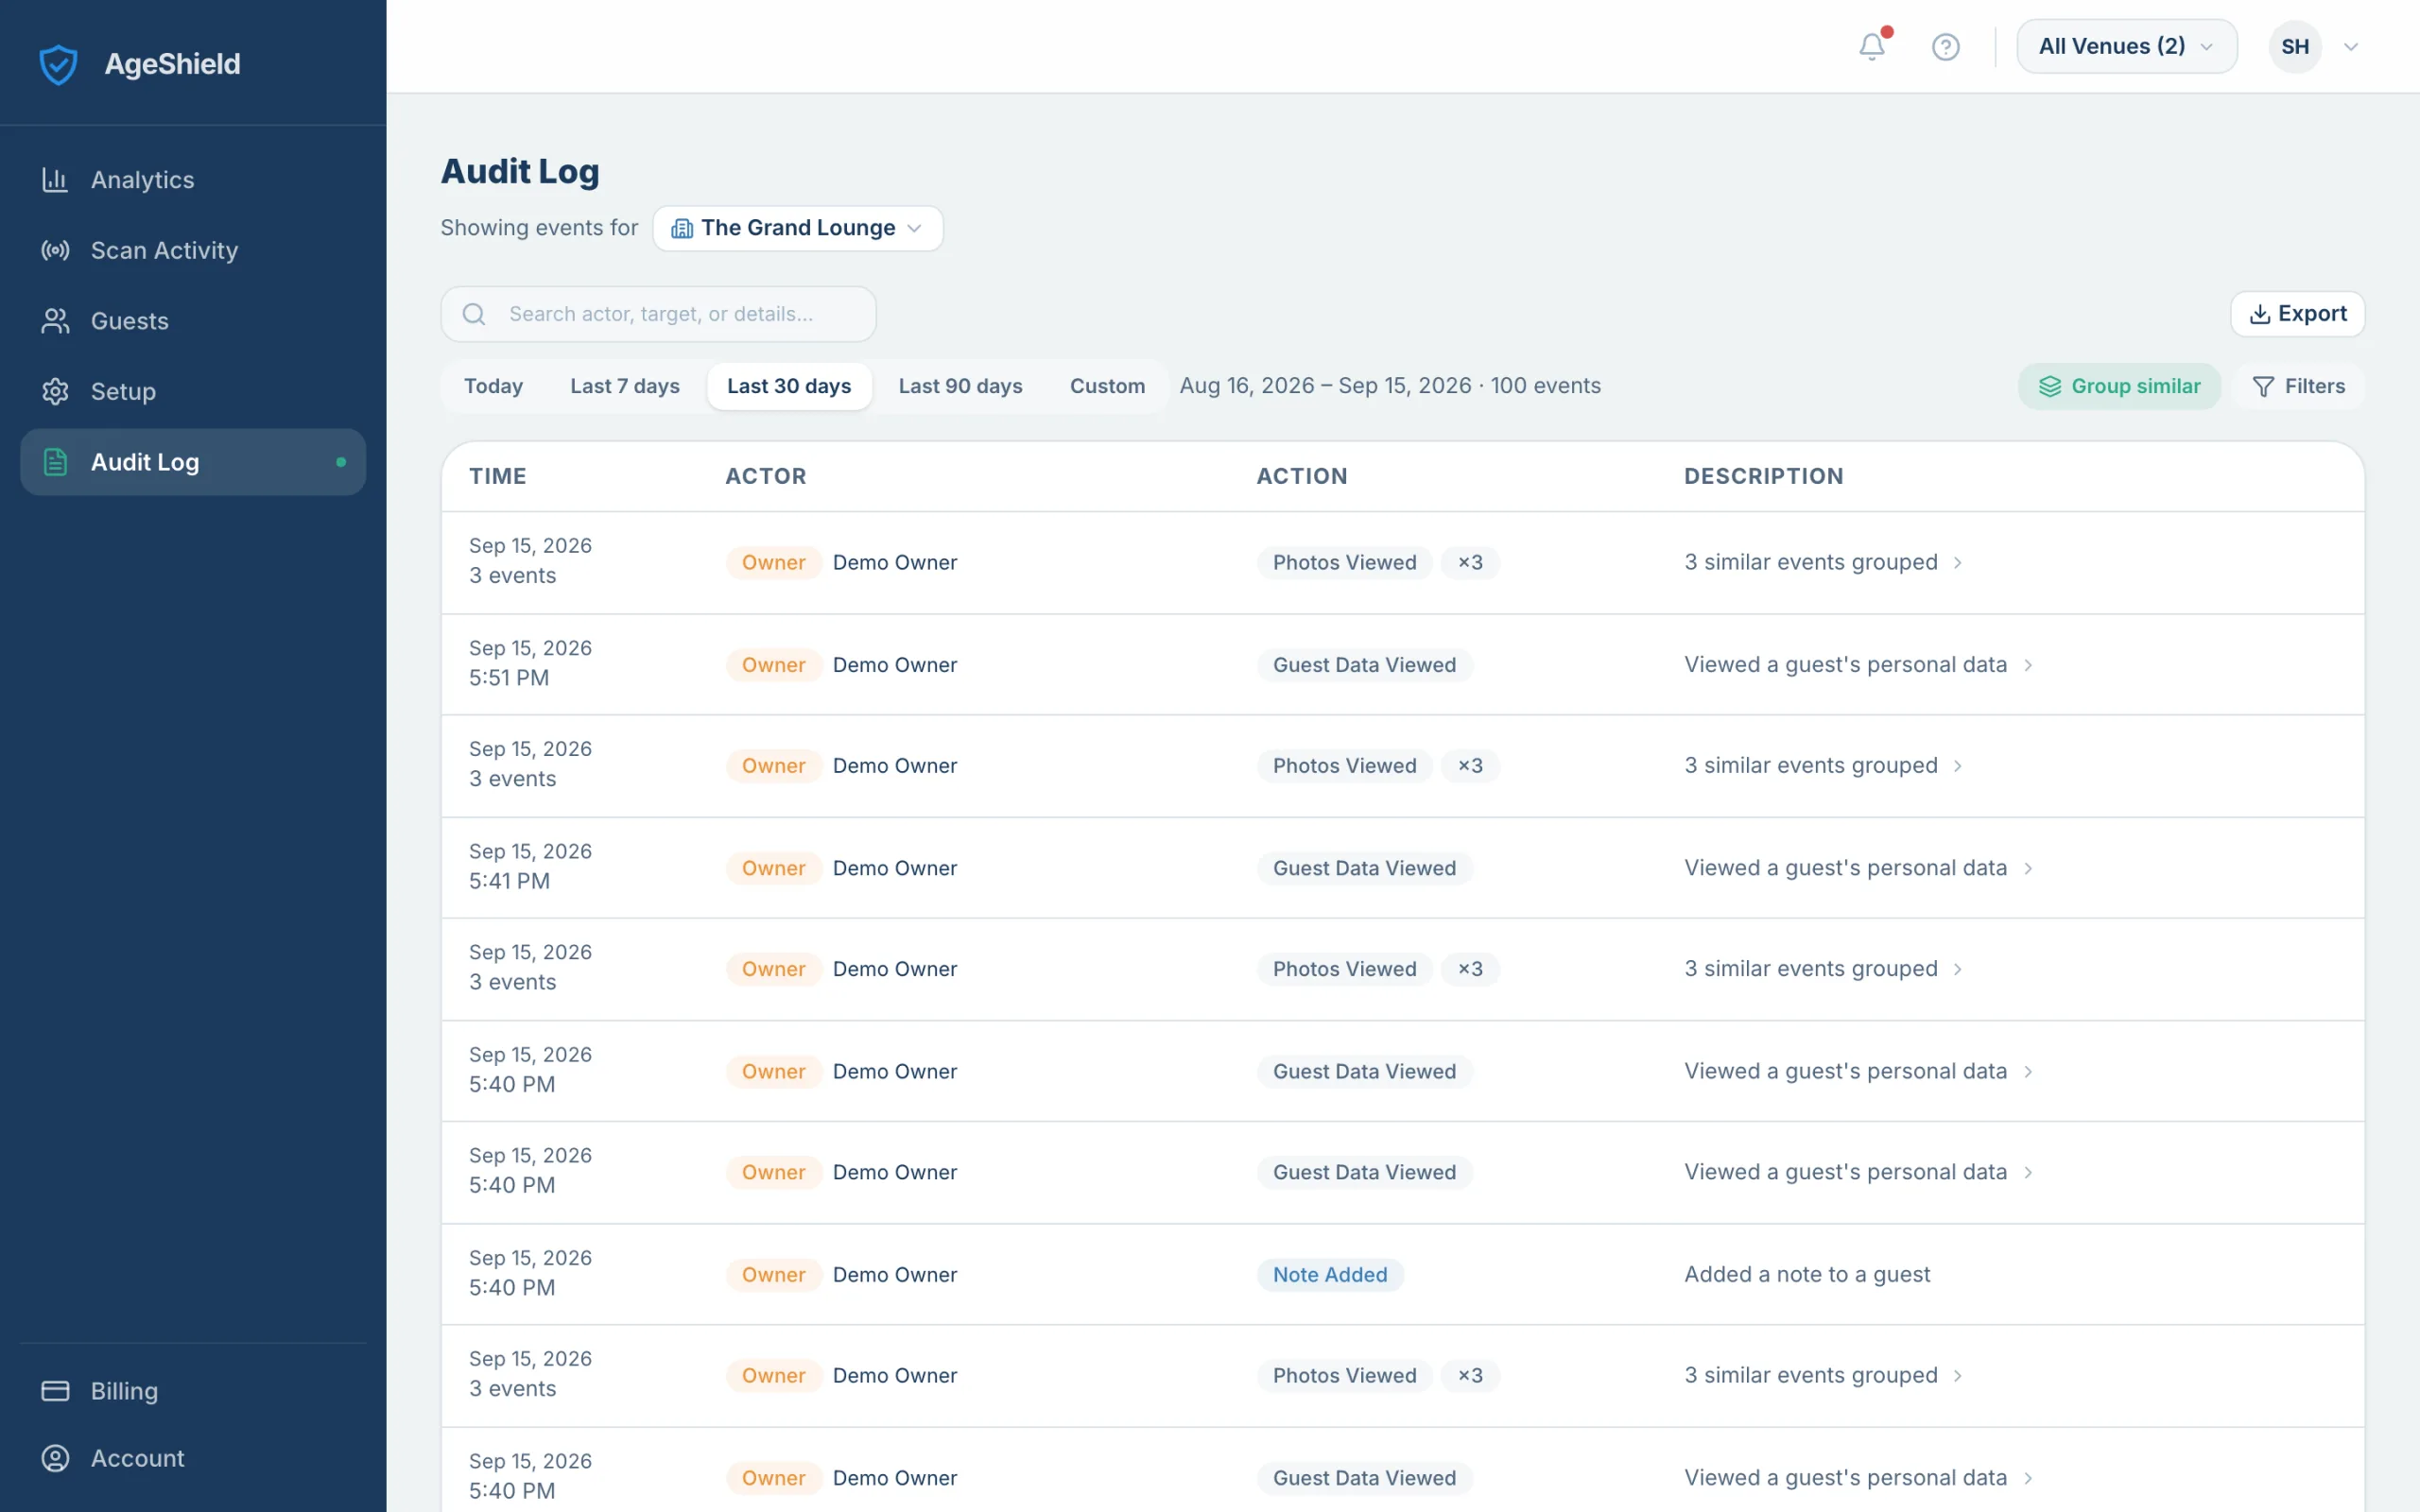Viewport: 2420px width, 1512px height.
Task: Open The Grand Lounge venue selector
Action: pos(797,228)
